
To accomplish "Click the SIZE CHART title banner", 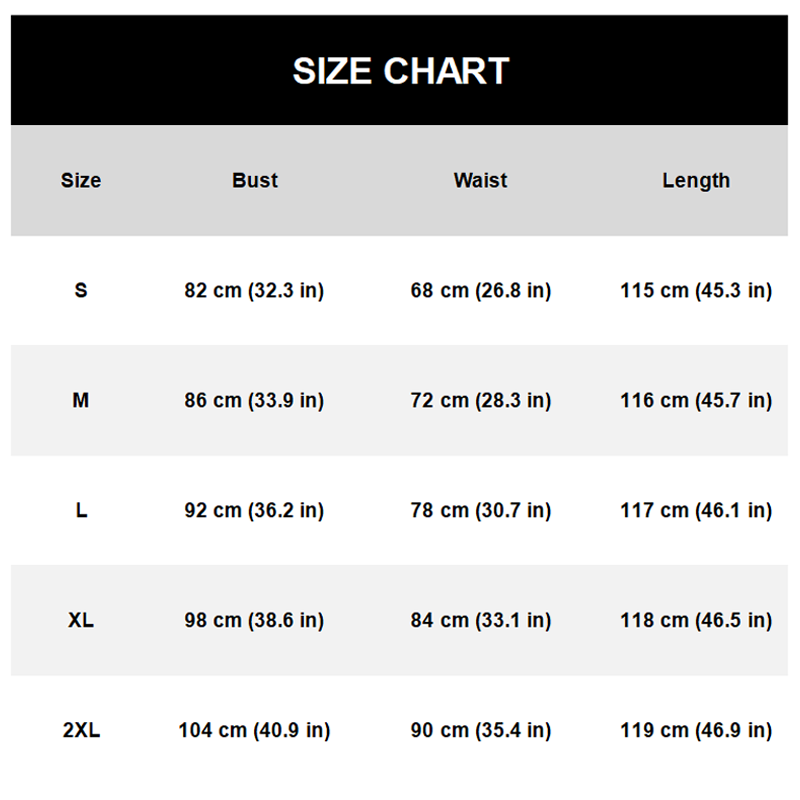I will pos(400,71).
